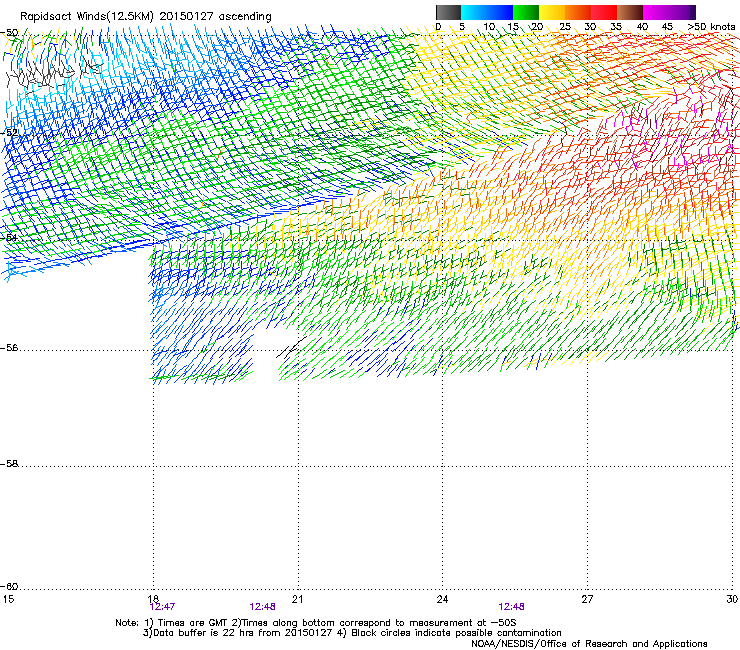Click the '12:48' time label left of longitude 21
The width and height of the screenshot is (740, 650).
click(x=262, y=607)
